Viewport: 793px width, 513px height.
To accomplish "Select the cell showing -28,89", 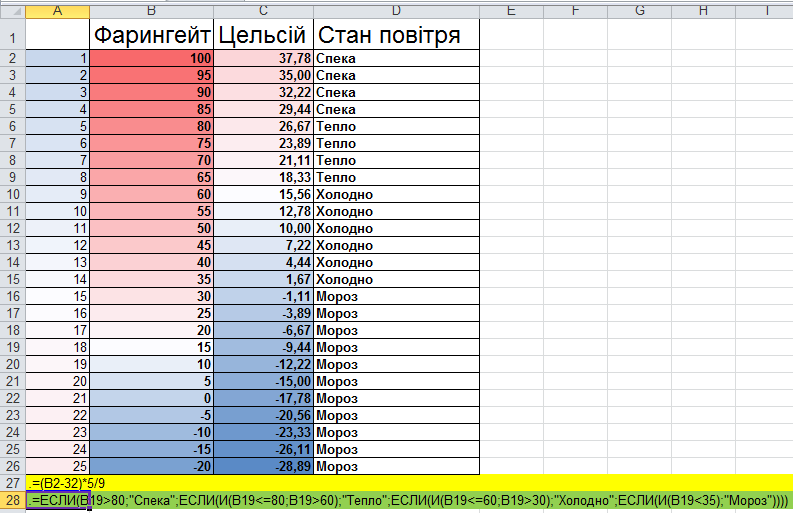I will point(263,466).
